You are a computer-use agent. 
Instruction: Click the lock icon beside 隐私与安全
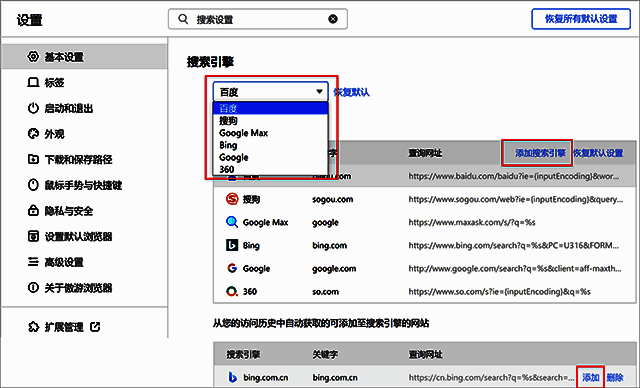pyautogui.click(x=33, y=210)
